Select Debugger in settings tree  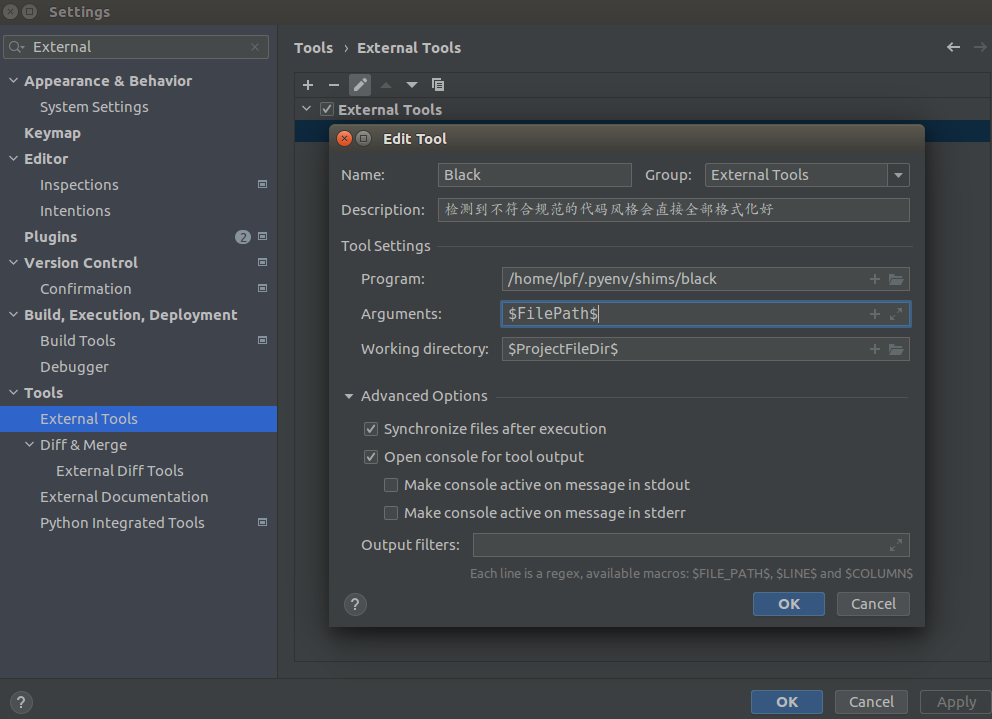(74, 367)
